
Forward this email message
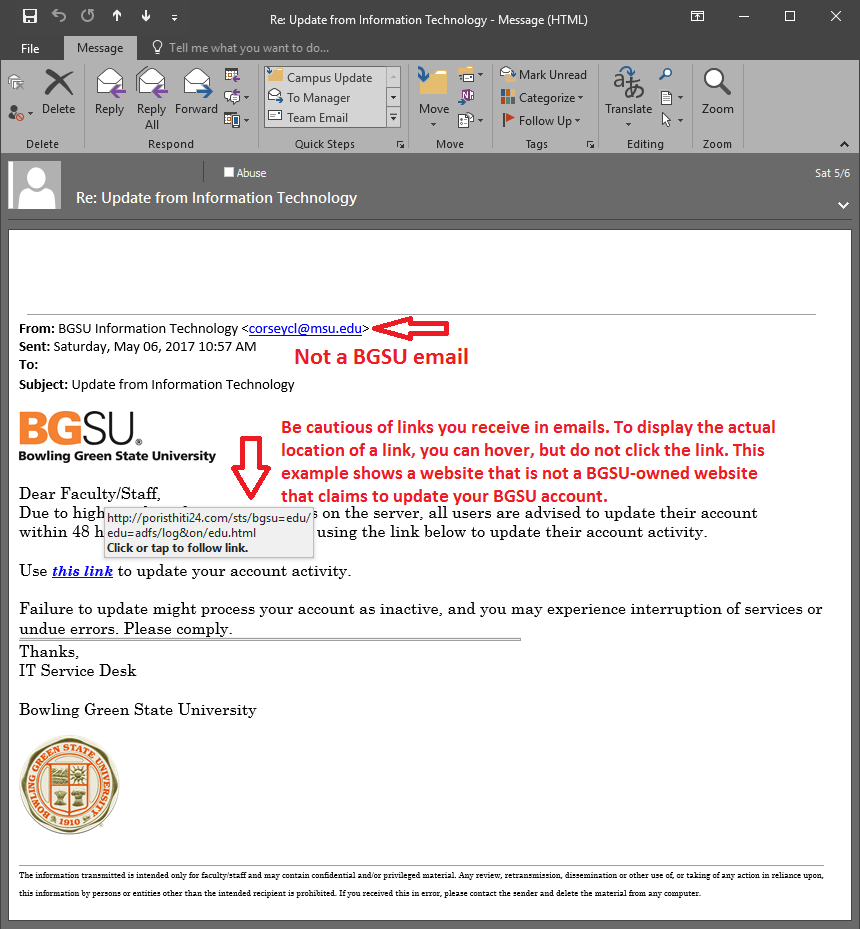[x=196, y=92]
